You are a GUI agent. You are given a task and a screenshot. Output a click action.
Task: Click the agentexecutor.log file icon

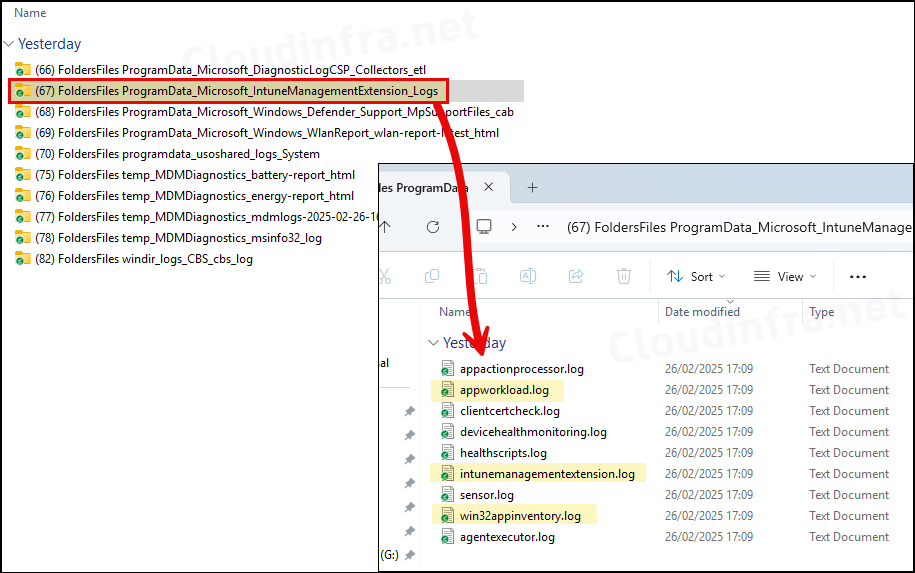point(447,536)
